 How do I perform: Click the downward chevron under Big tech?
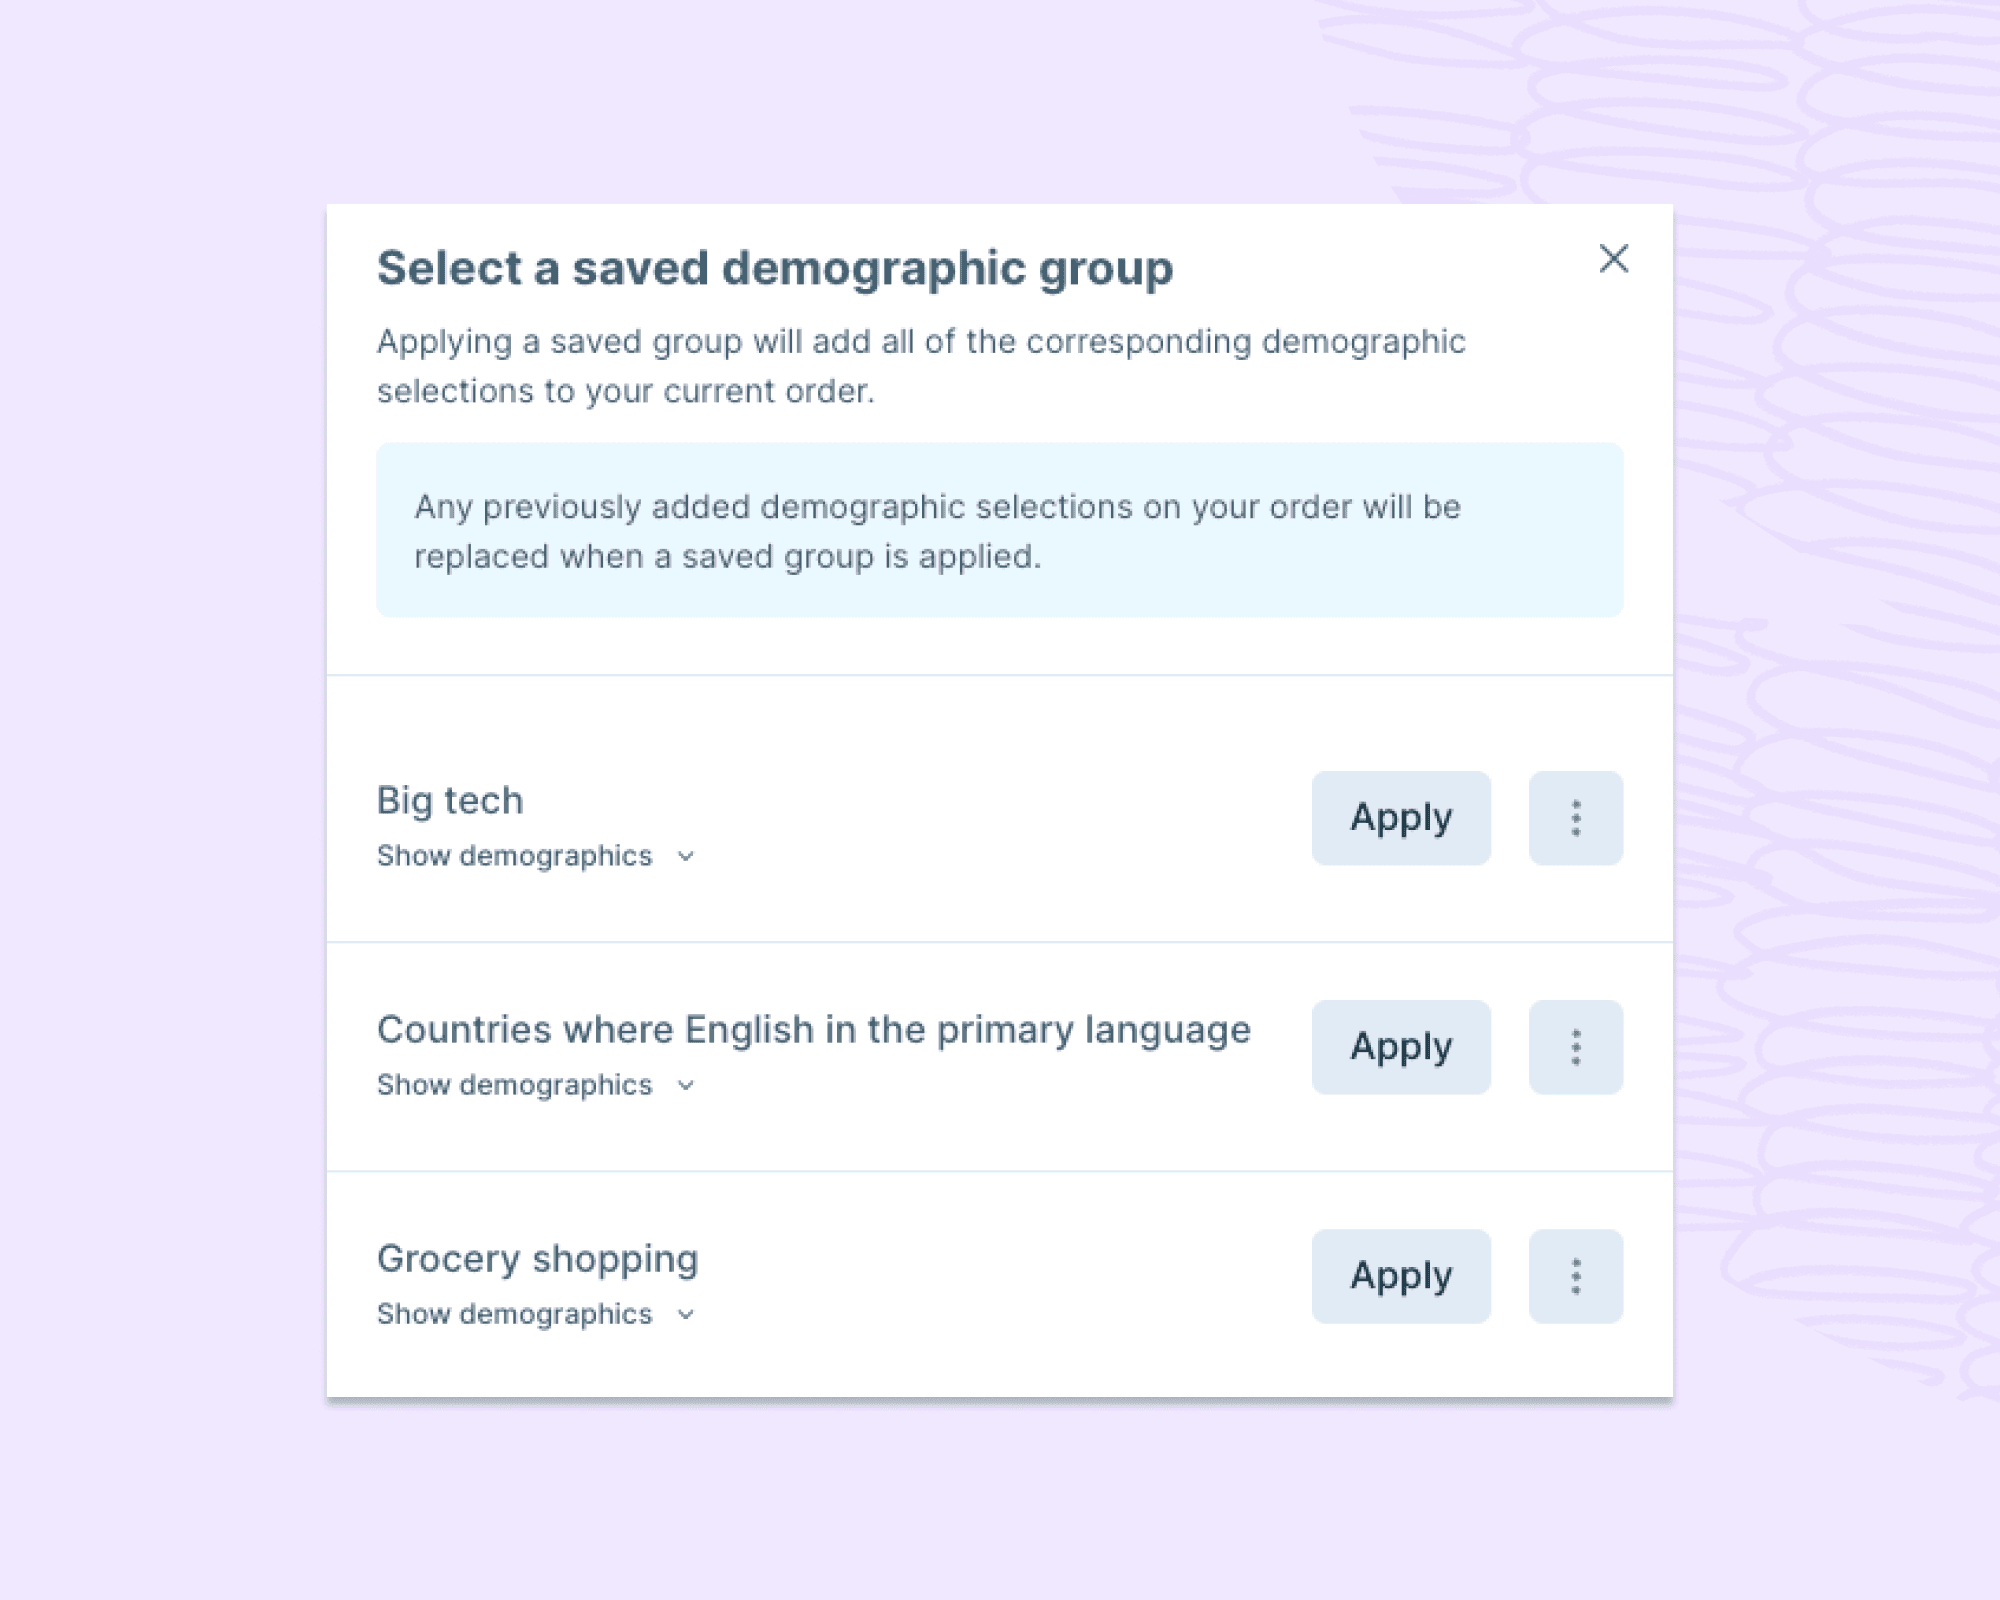point(685,856)
